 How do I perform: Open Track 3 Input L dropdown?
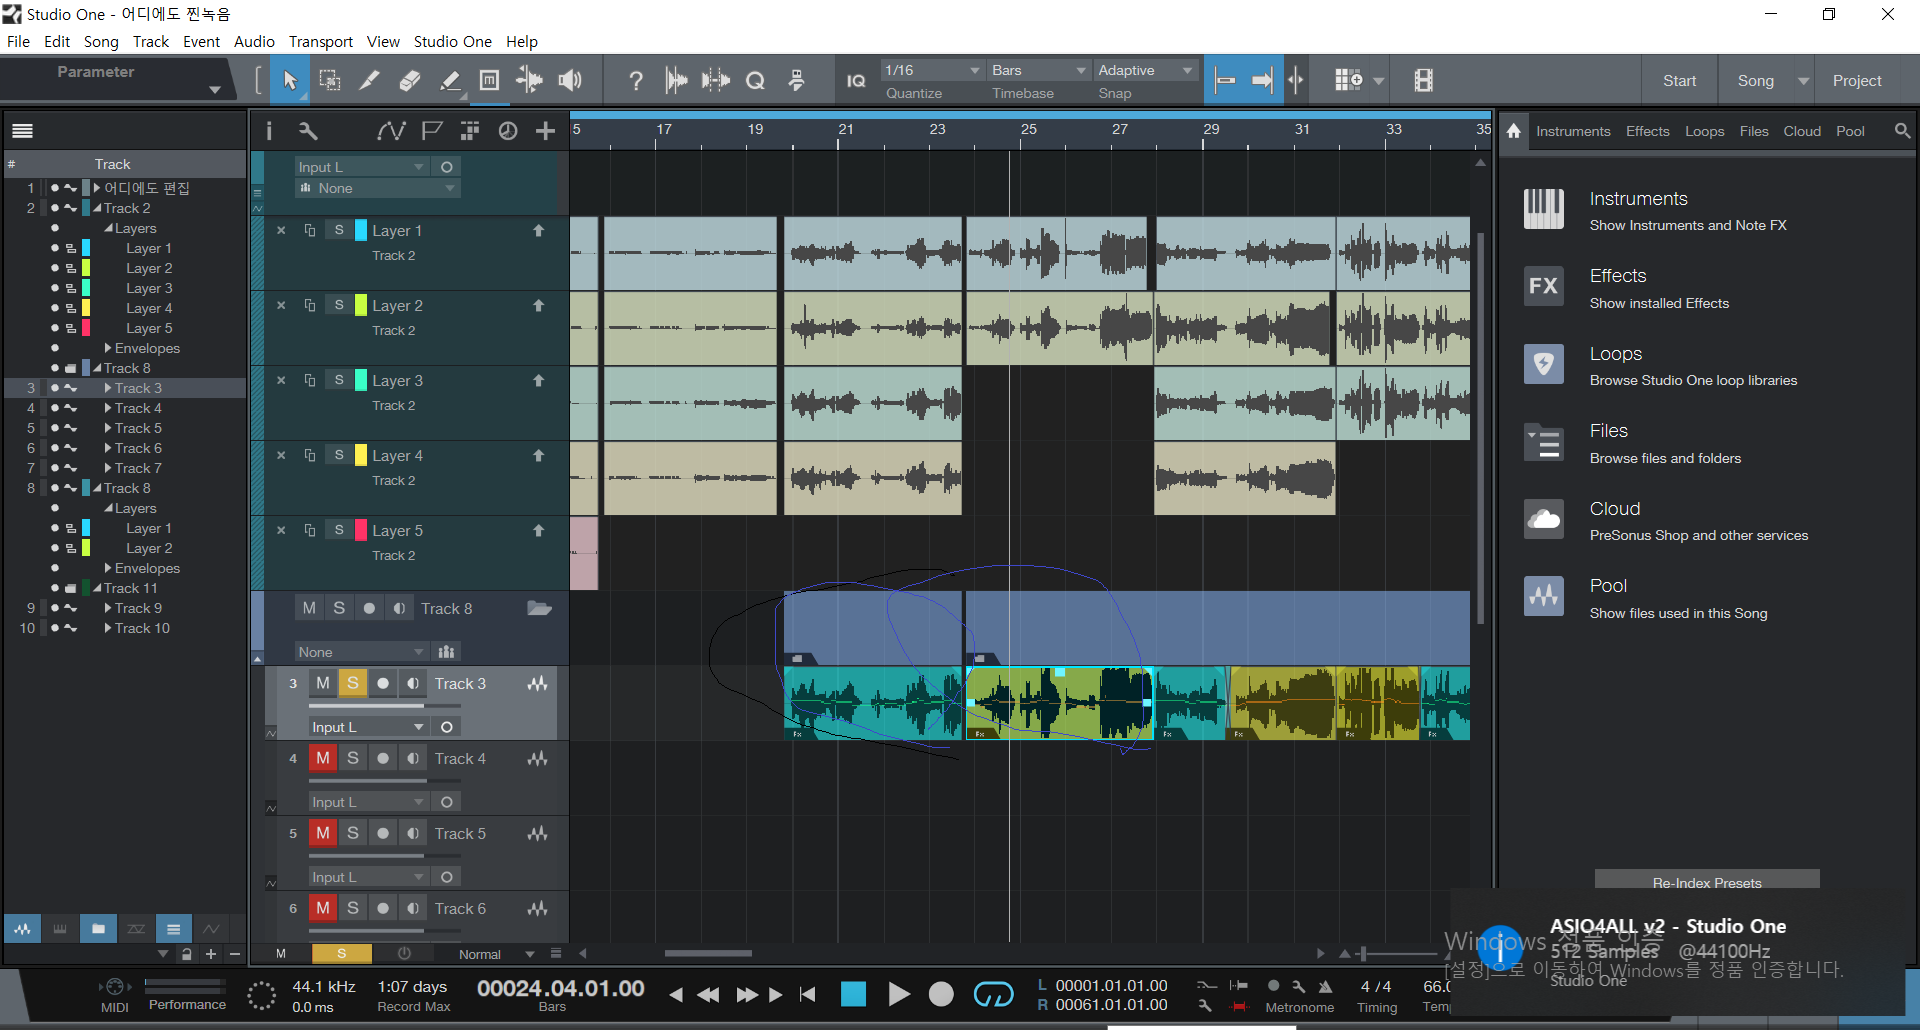(368, 727)
